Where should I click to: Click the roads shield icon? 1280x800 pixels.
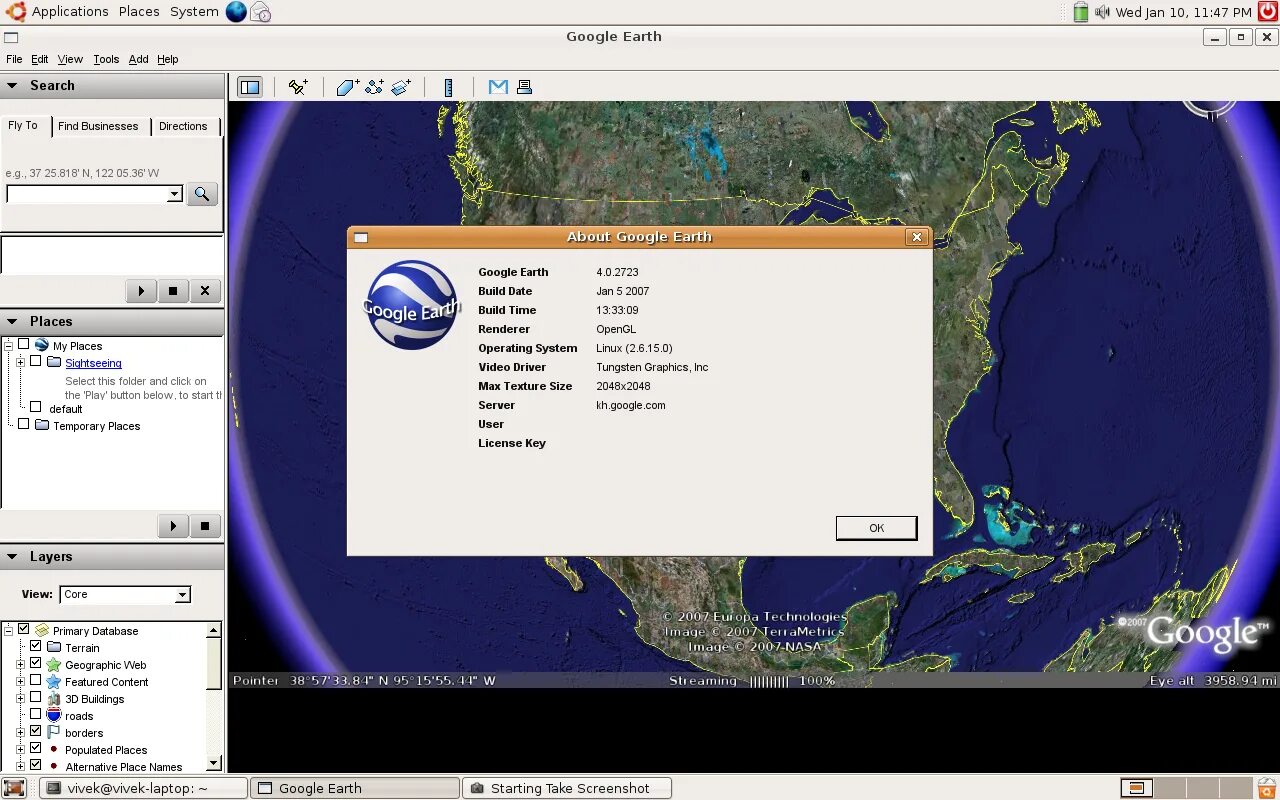tap(54, 715)
